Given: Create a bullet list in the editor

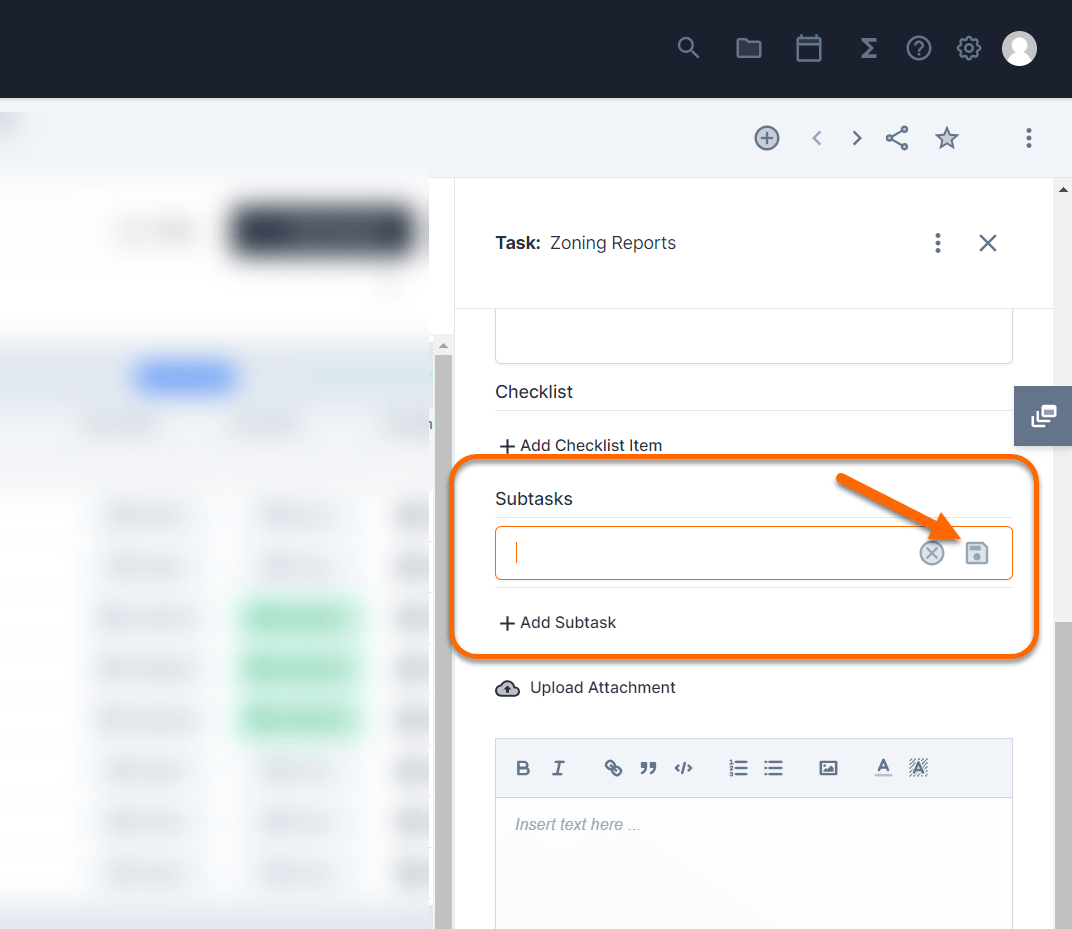Looking at the screenshot, I should click(x=773, y=768).
